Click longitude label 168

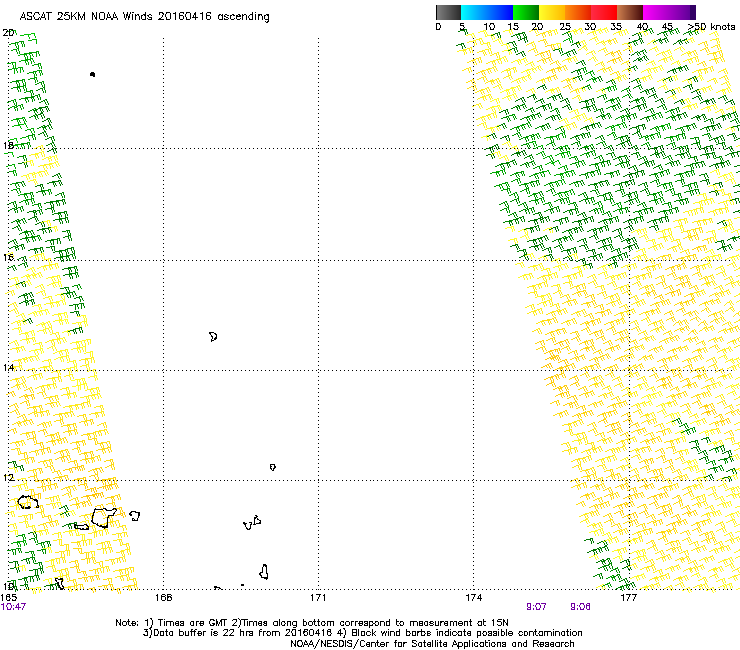click(163, 598)
